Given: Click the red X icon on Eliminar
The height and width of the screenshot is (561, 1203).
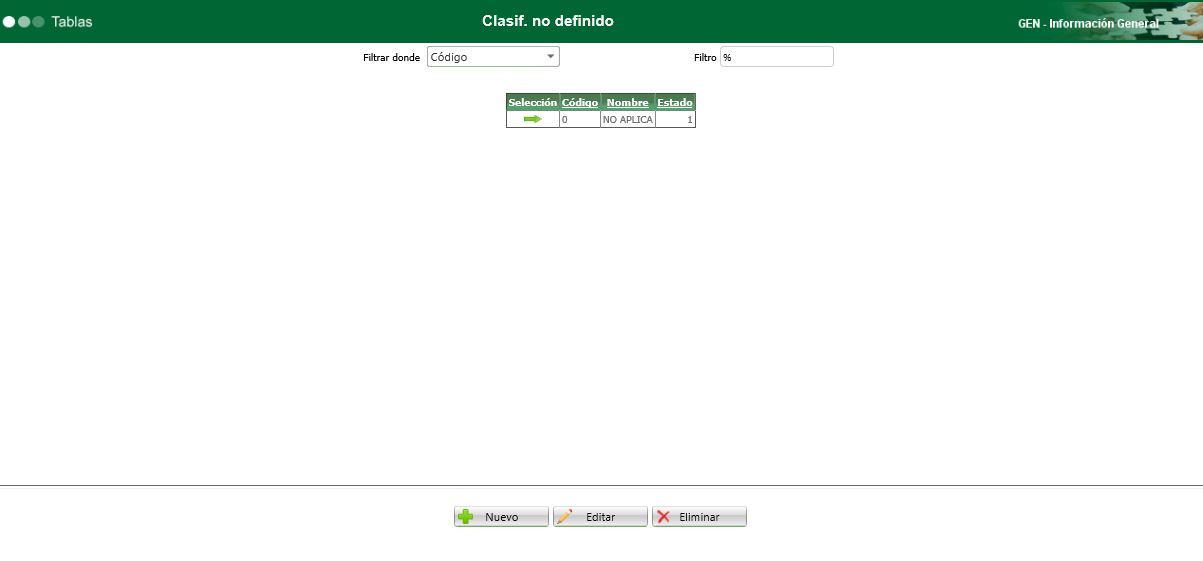Looking at the screenshot, I should pyautogui.click(x=663, y=517).
